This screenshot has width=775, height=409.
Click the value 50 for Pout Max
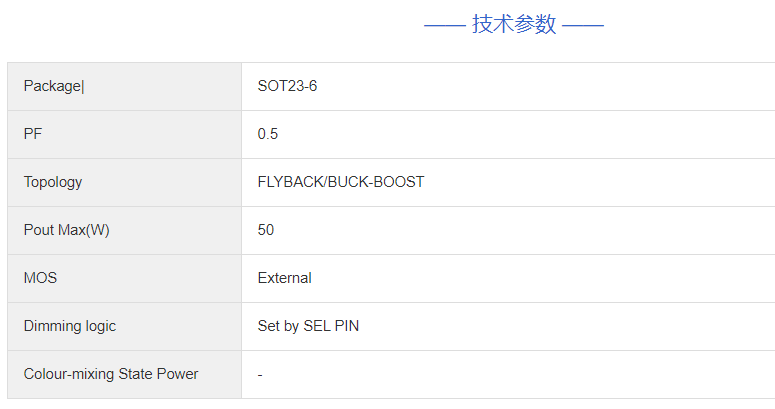pos(266,230)
